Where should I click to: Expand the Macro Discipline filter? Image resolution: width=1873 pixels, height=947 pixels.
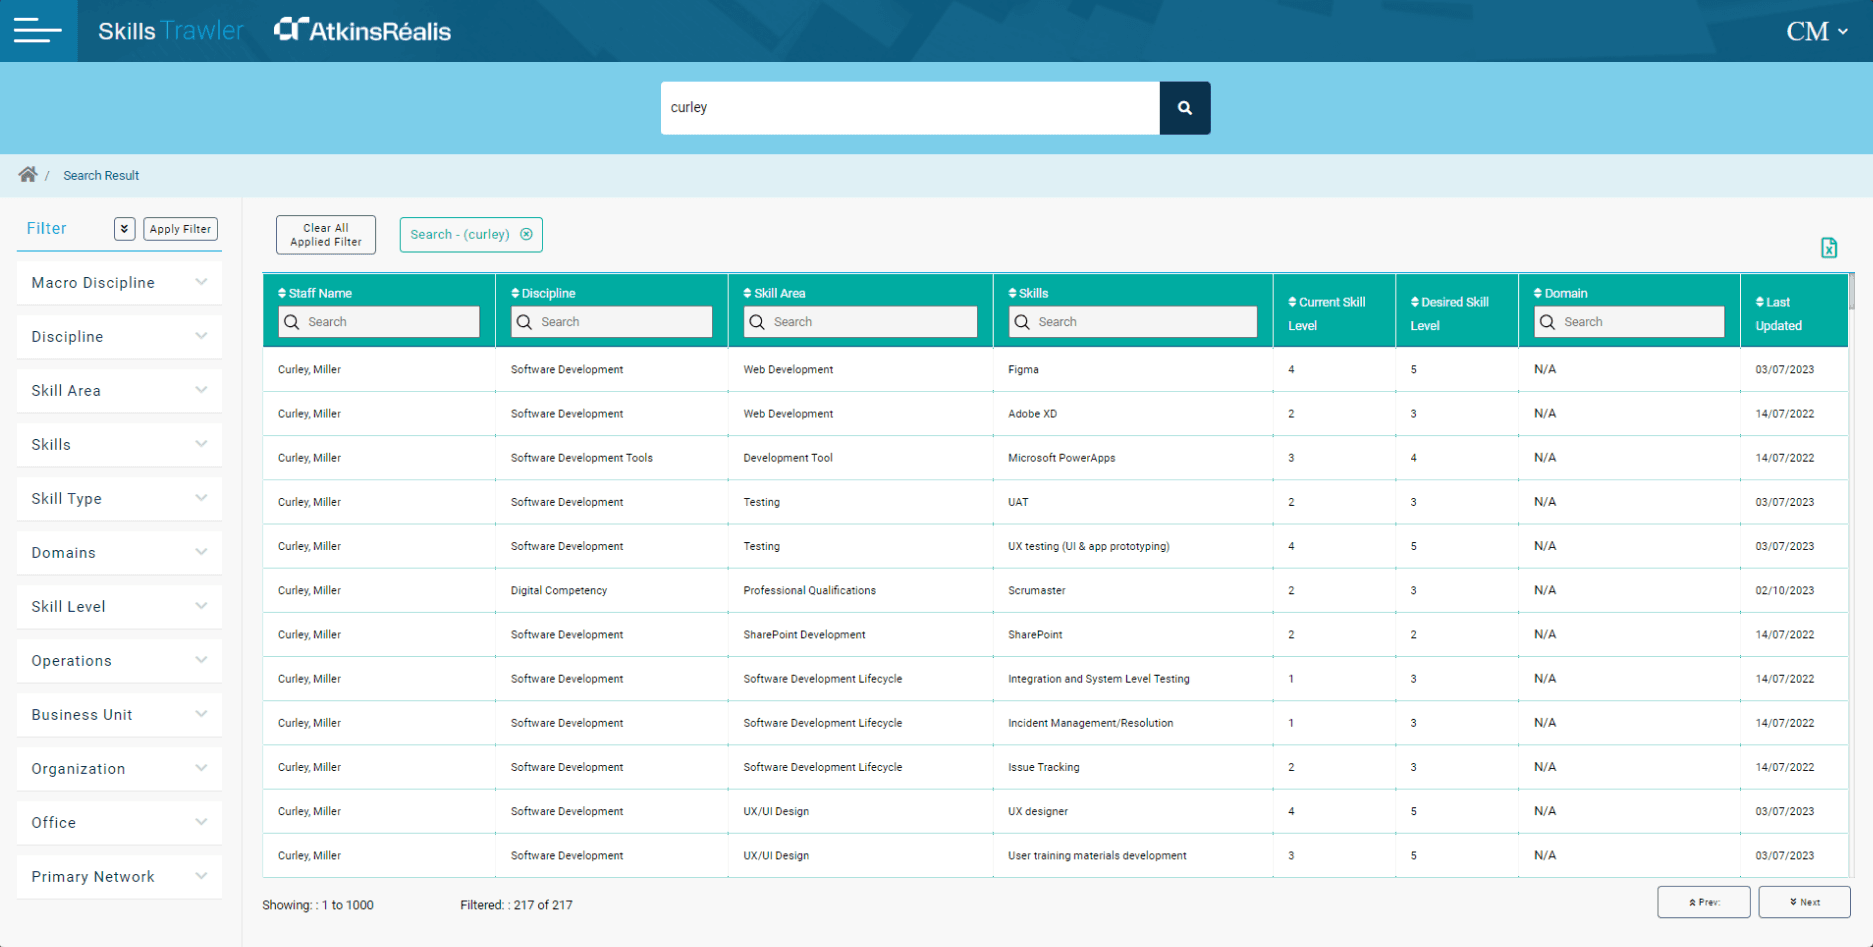tap(119, 283)
